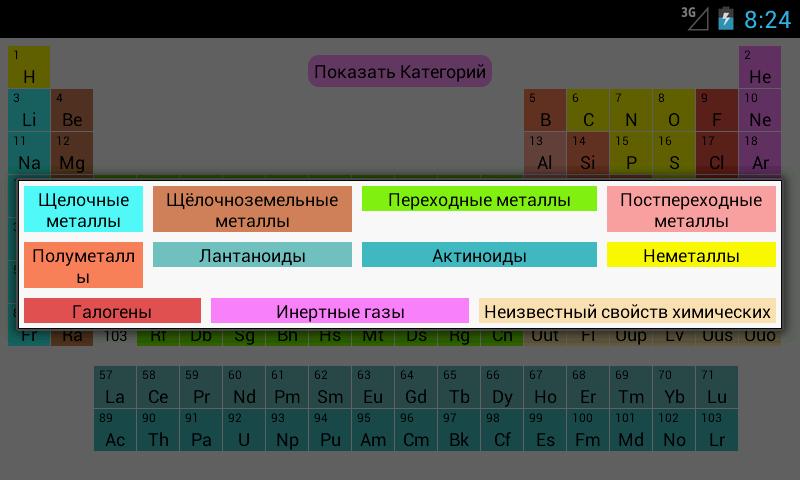
Task: Open the Helium (He) element cell
Action: [760, 67]
